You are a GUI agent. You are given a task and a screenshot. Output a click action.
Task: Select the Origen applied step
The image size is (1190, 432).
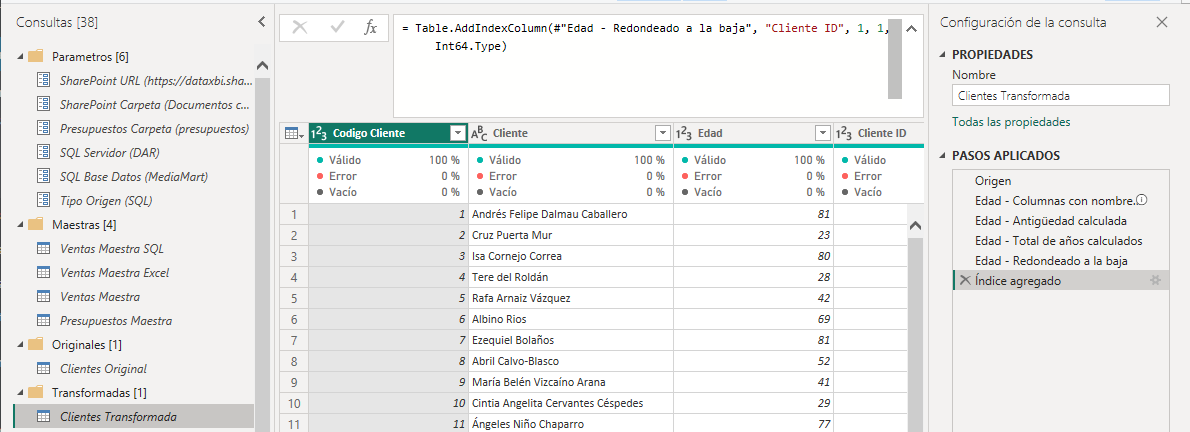click(992, 181)
